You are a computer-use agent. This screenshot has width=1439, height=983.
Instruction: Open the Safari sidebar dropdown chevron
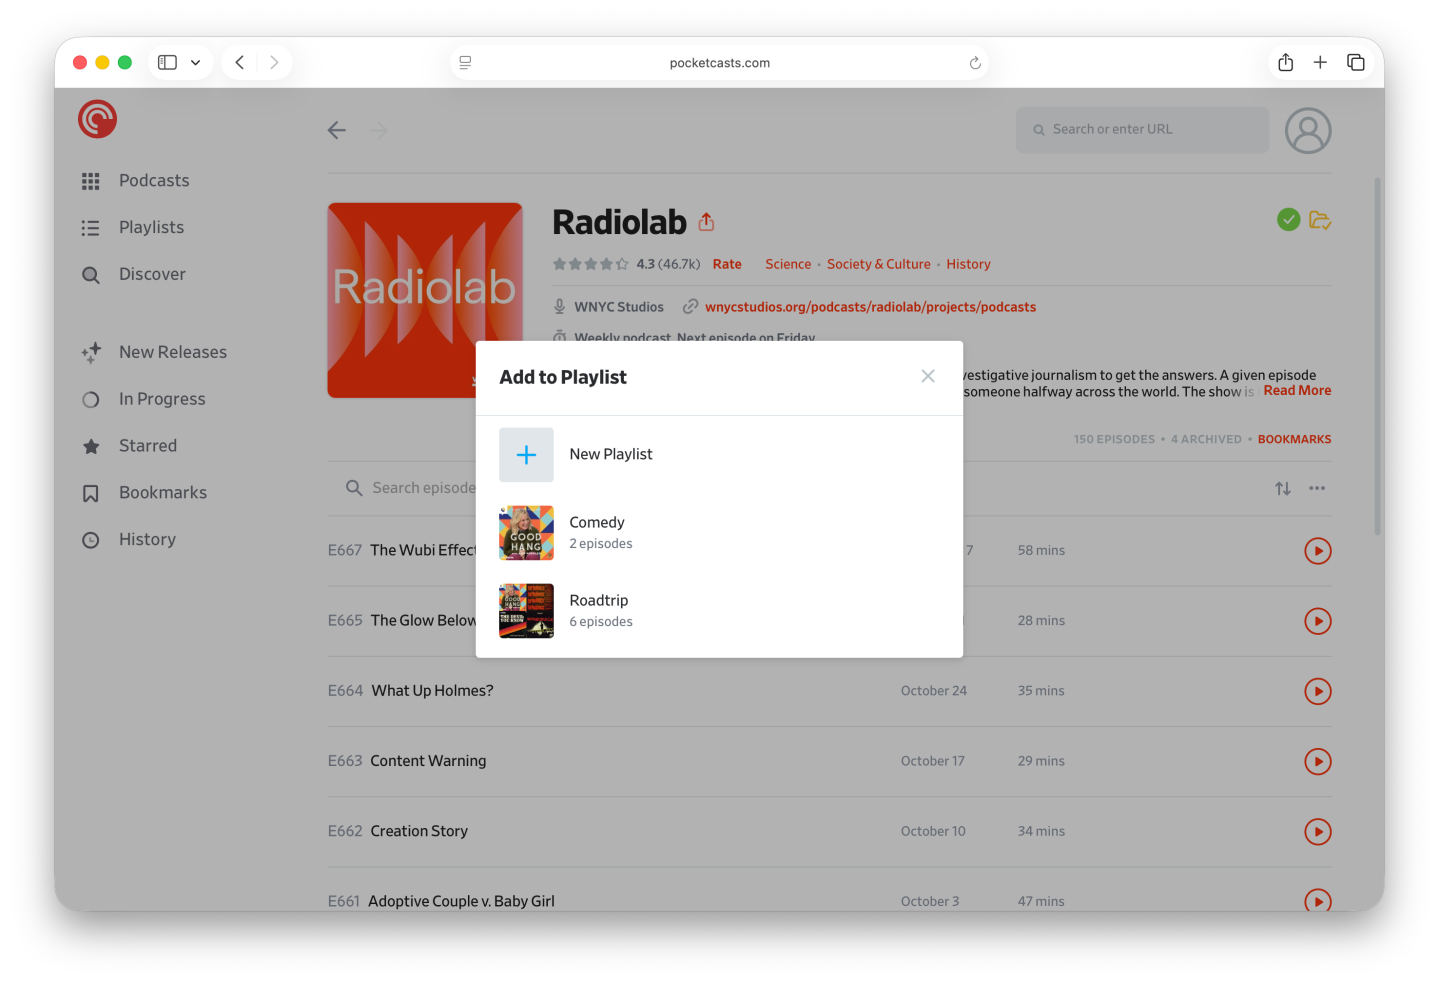[x=196, y=62]
